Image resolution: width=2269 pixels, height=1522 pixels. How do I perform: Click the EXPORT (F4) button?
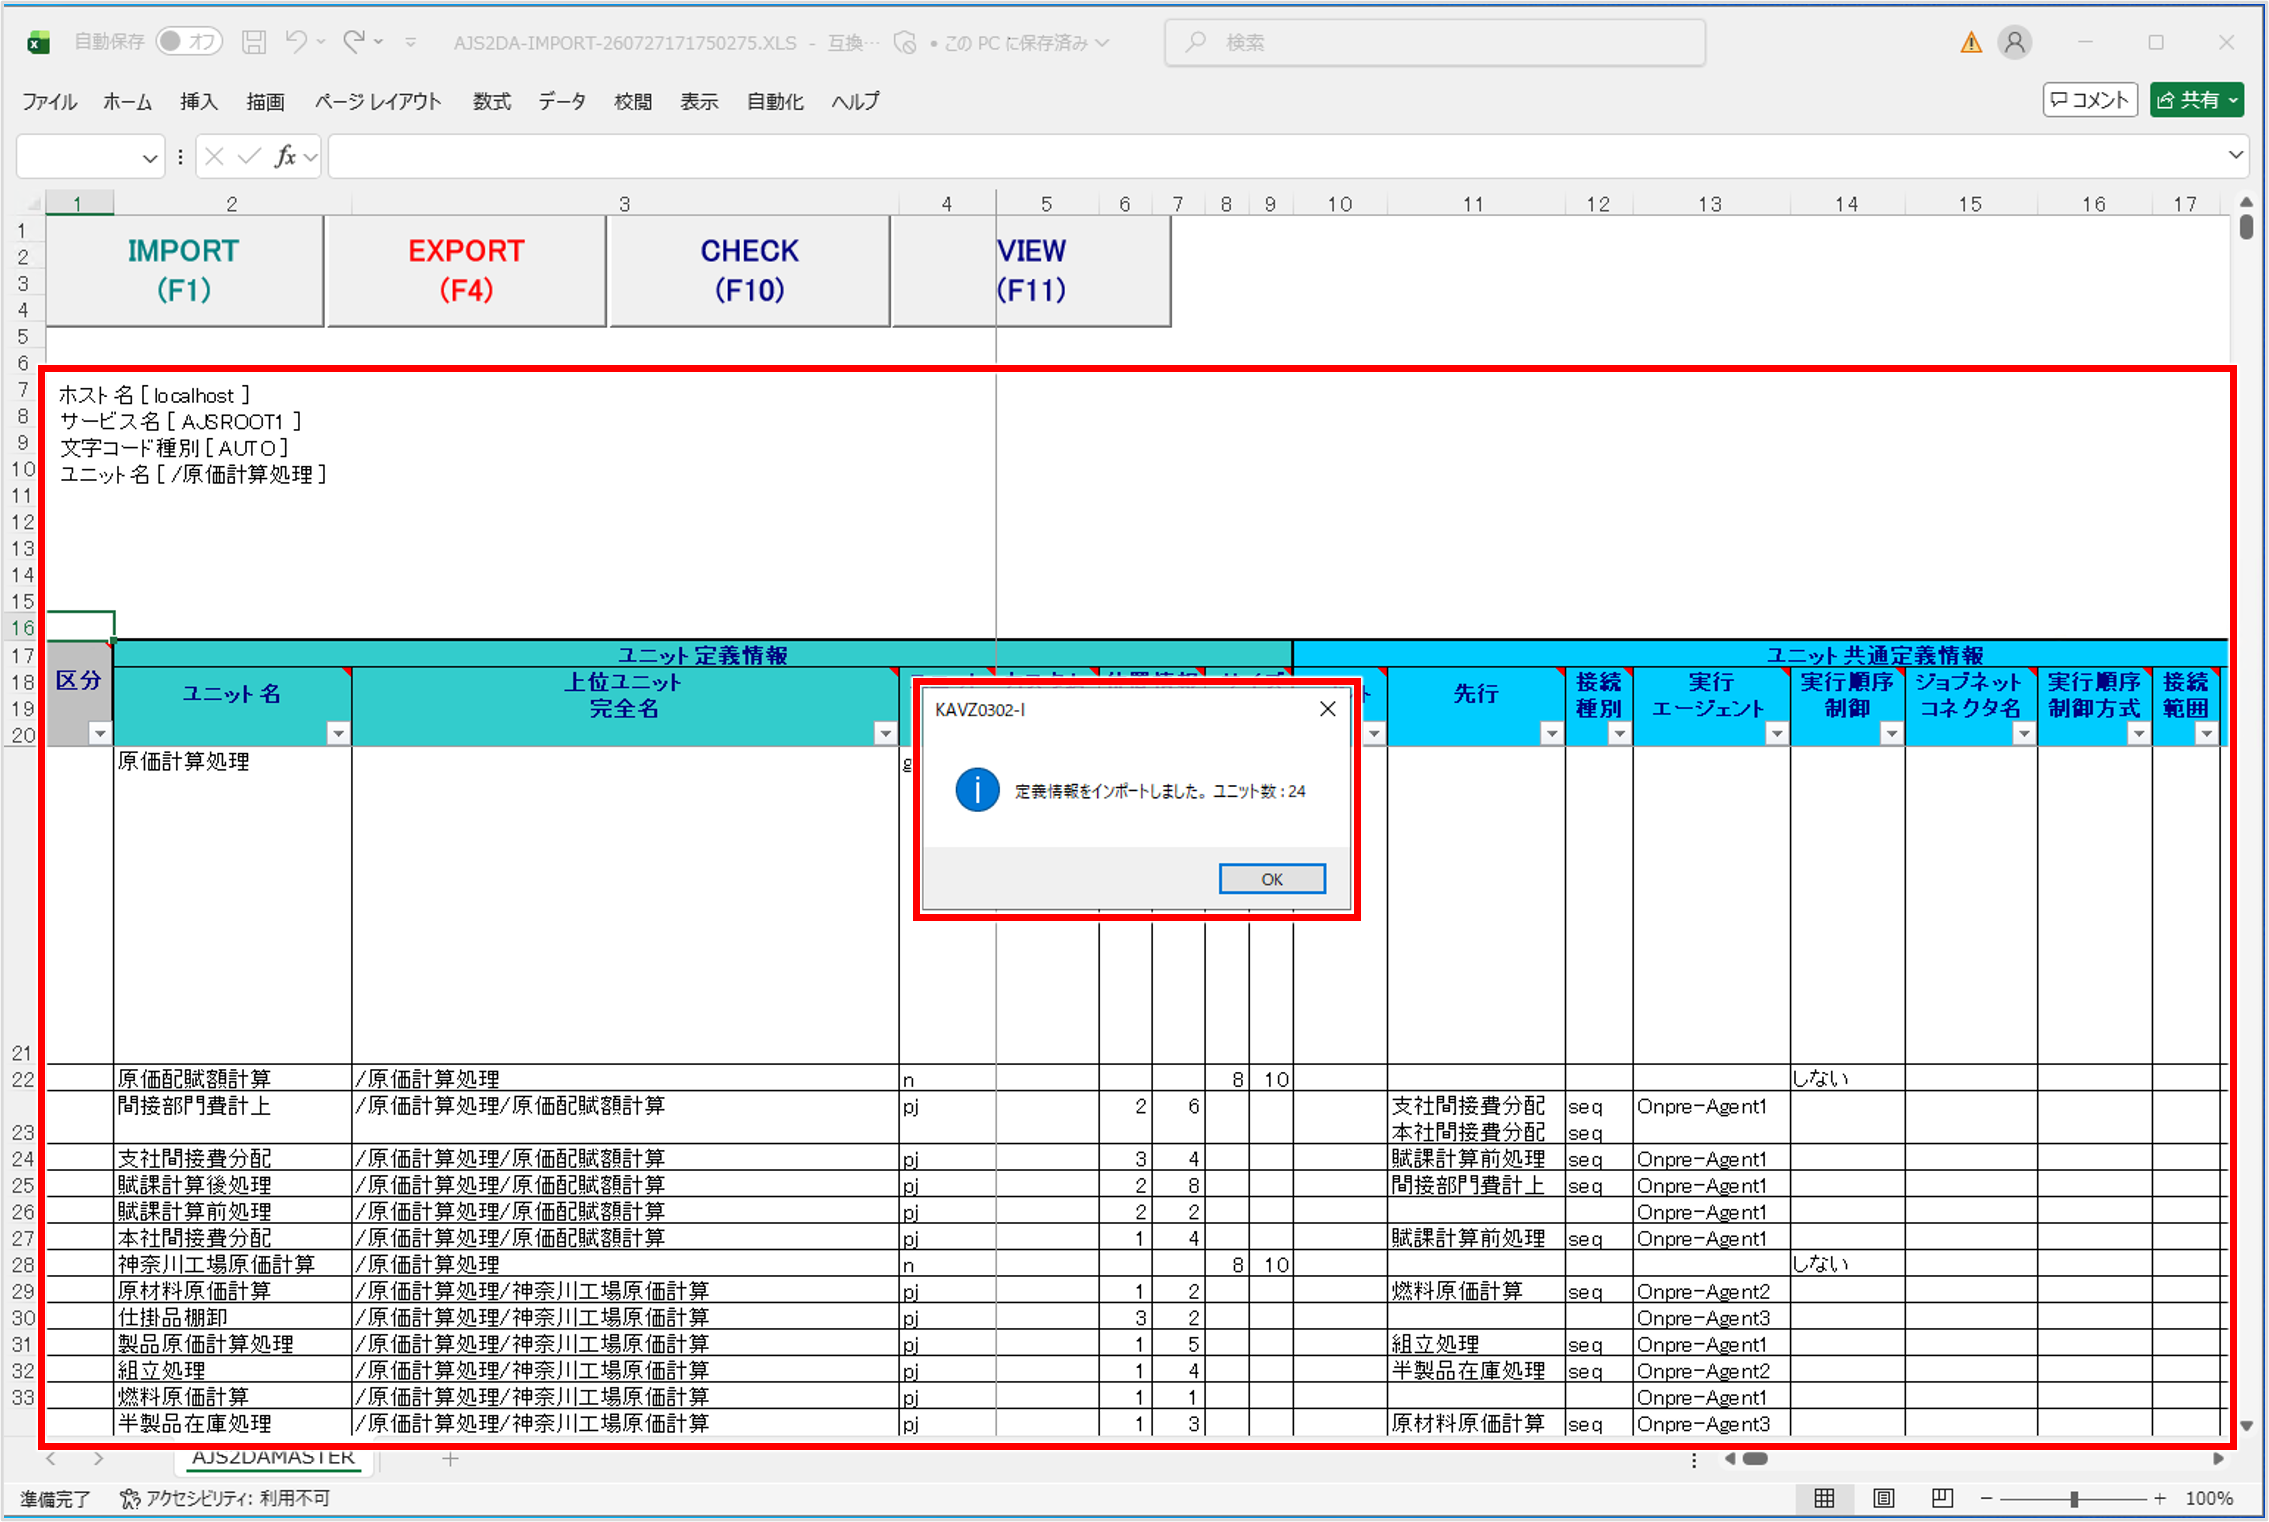(x=466, y=271)
